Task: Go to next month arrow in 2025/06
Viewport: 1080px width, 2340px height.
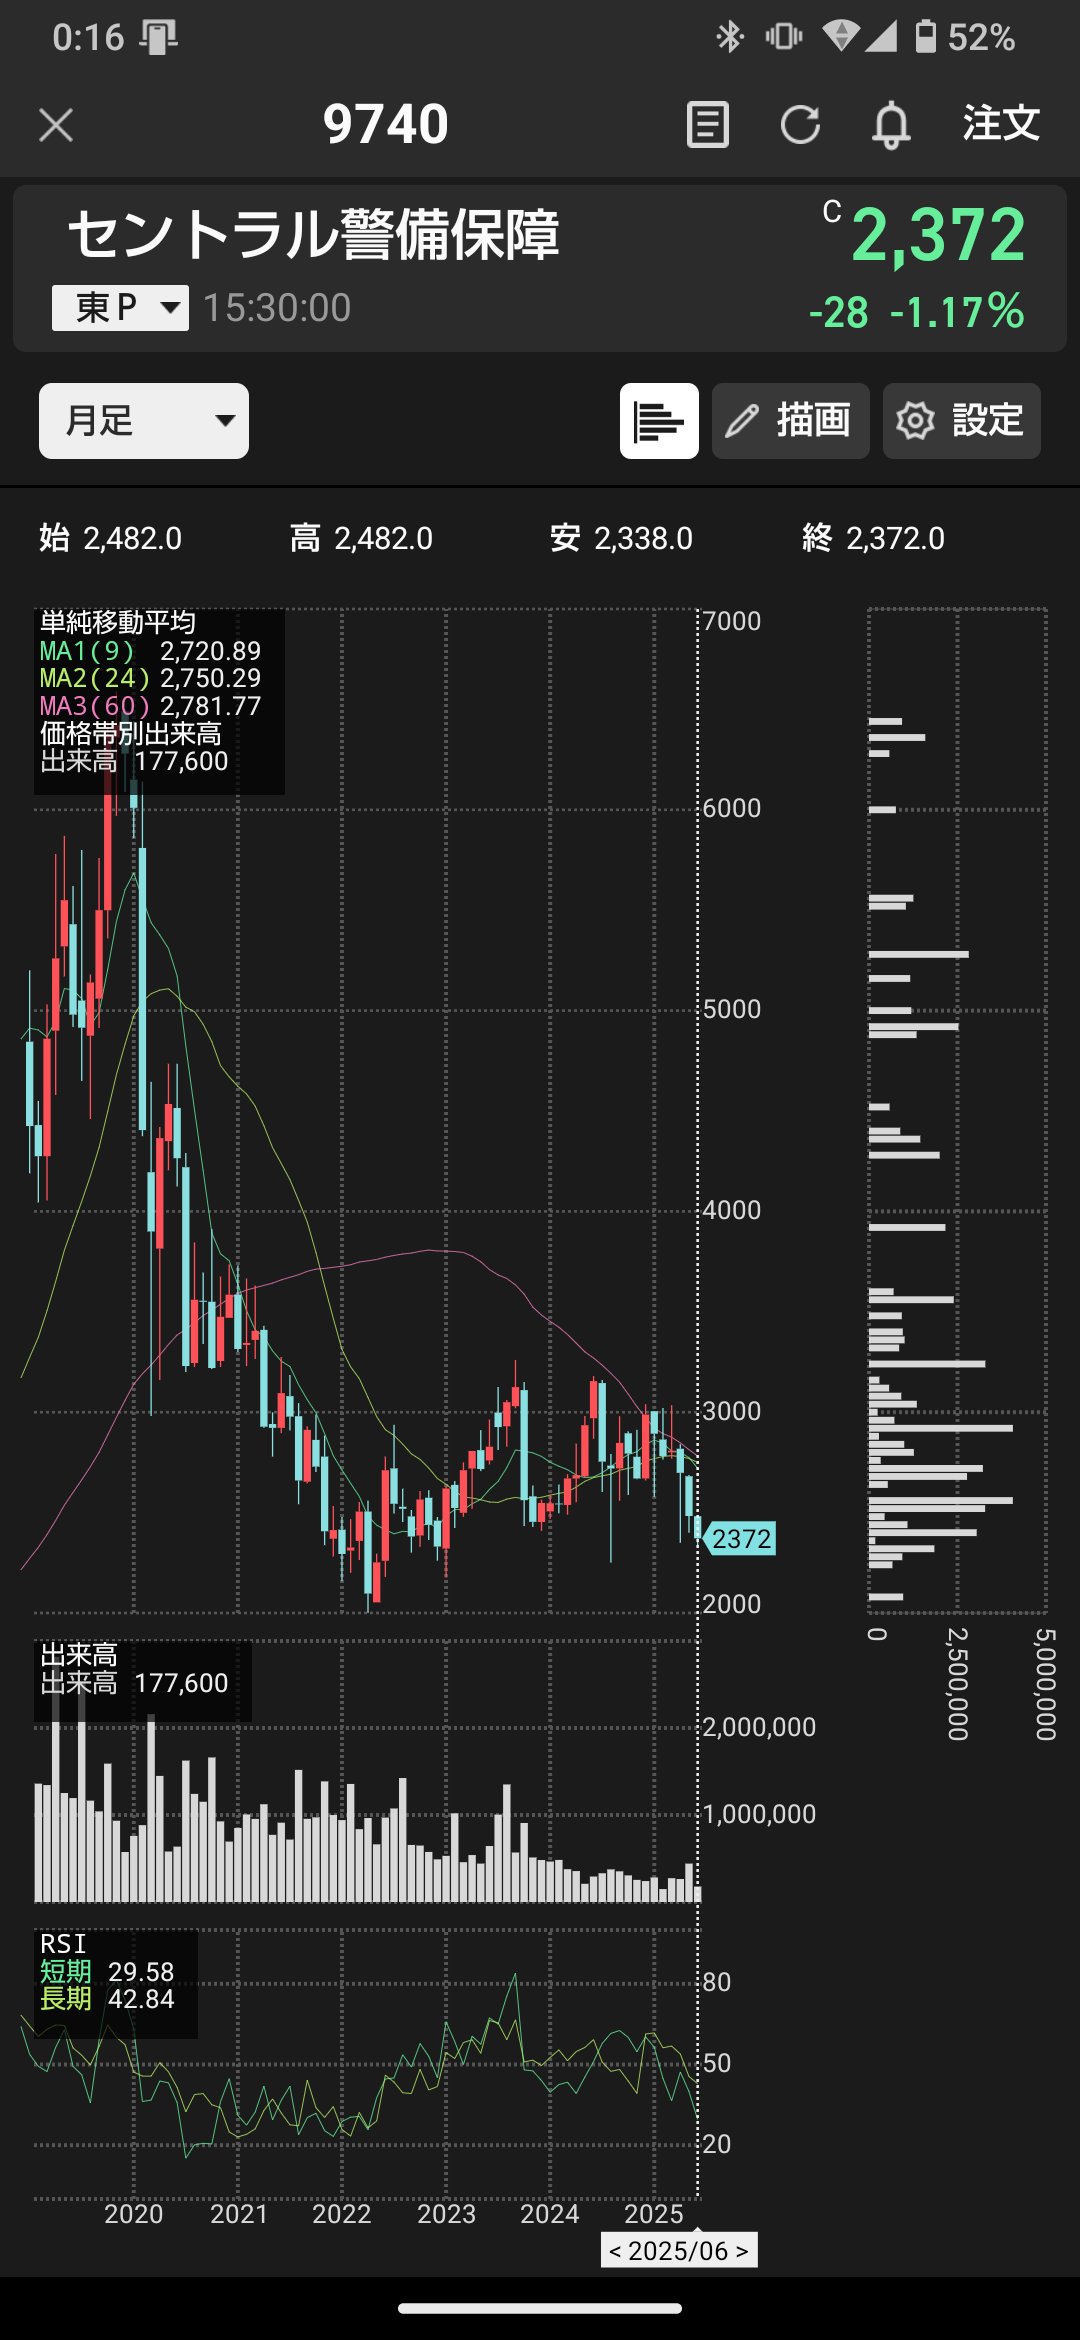Action: [742, 2251]
